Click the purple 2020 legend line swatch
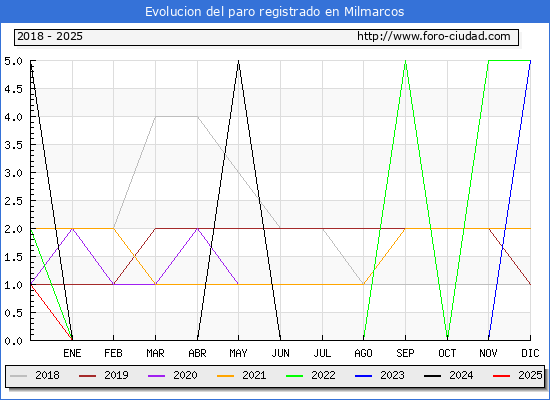Screen dimensions: 550x400 [156, 376]
